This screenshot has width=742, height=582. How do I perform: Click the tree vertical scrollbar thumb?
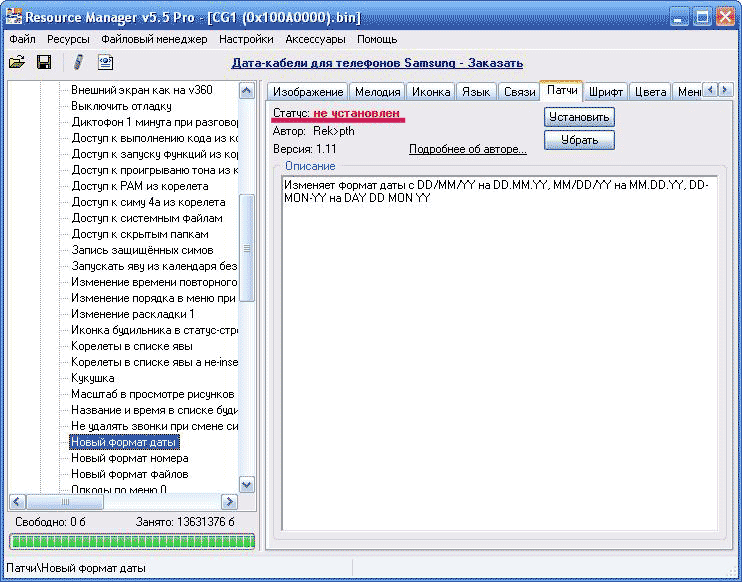(x=247, y=248)
